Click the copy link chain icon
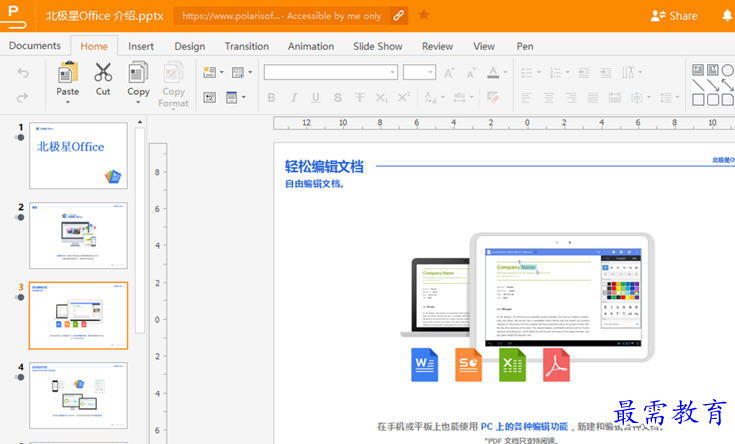 point(399,16)
